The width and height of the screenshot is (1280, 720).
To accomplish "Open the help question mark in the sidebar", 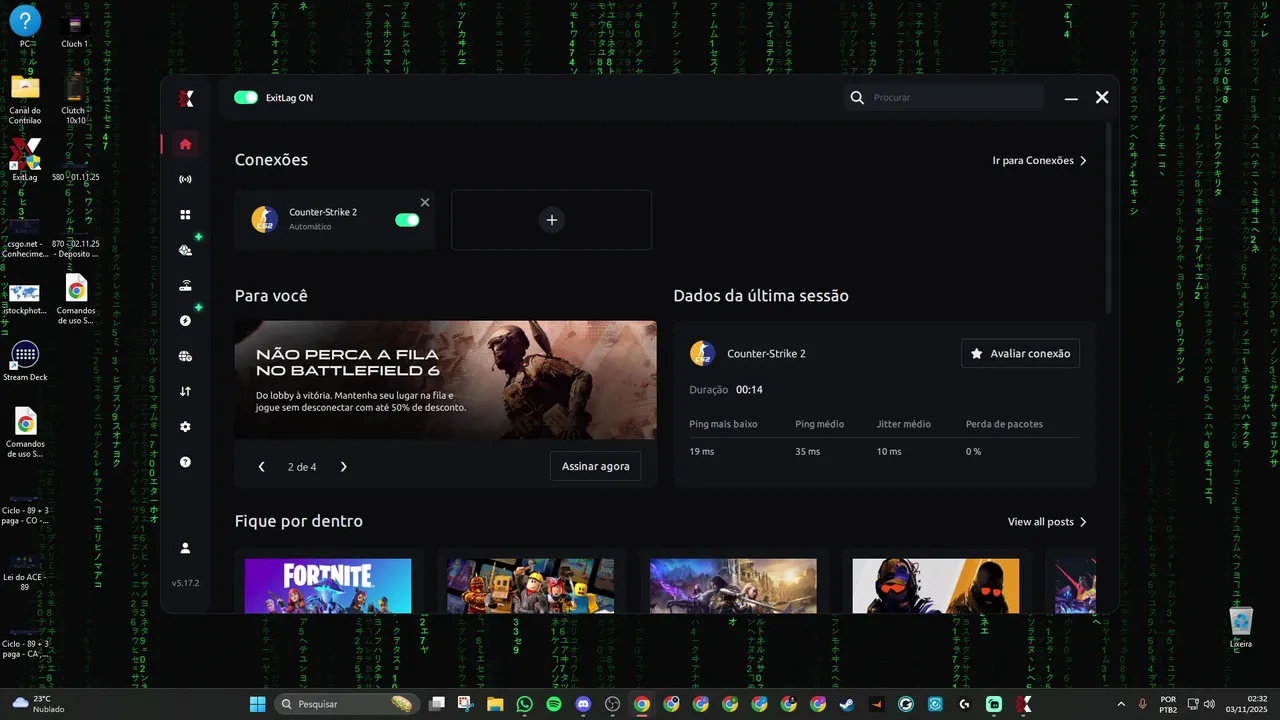I will click(185, 462).
